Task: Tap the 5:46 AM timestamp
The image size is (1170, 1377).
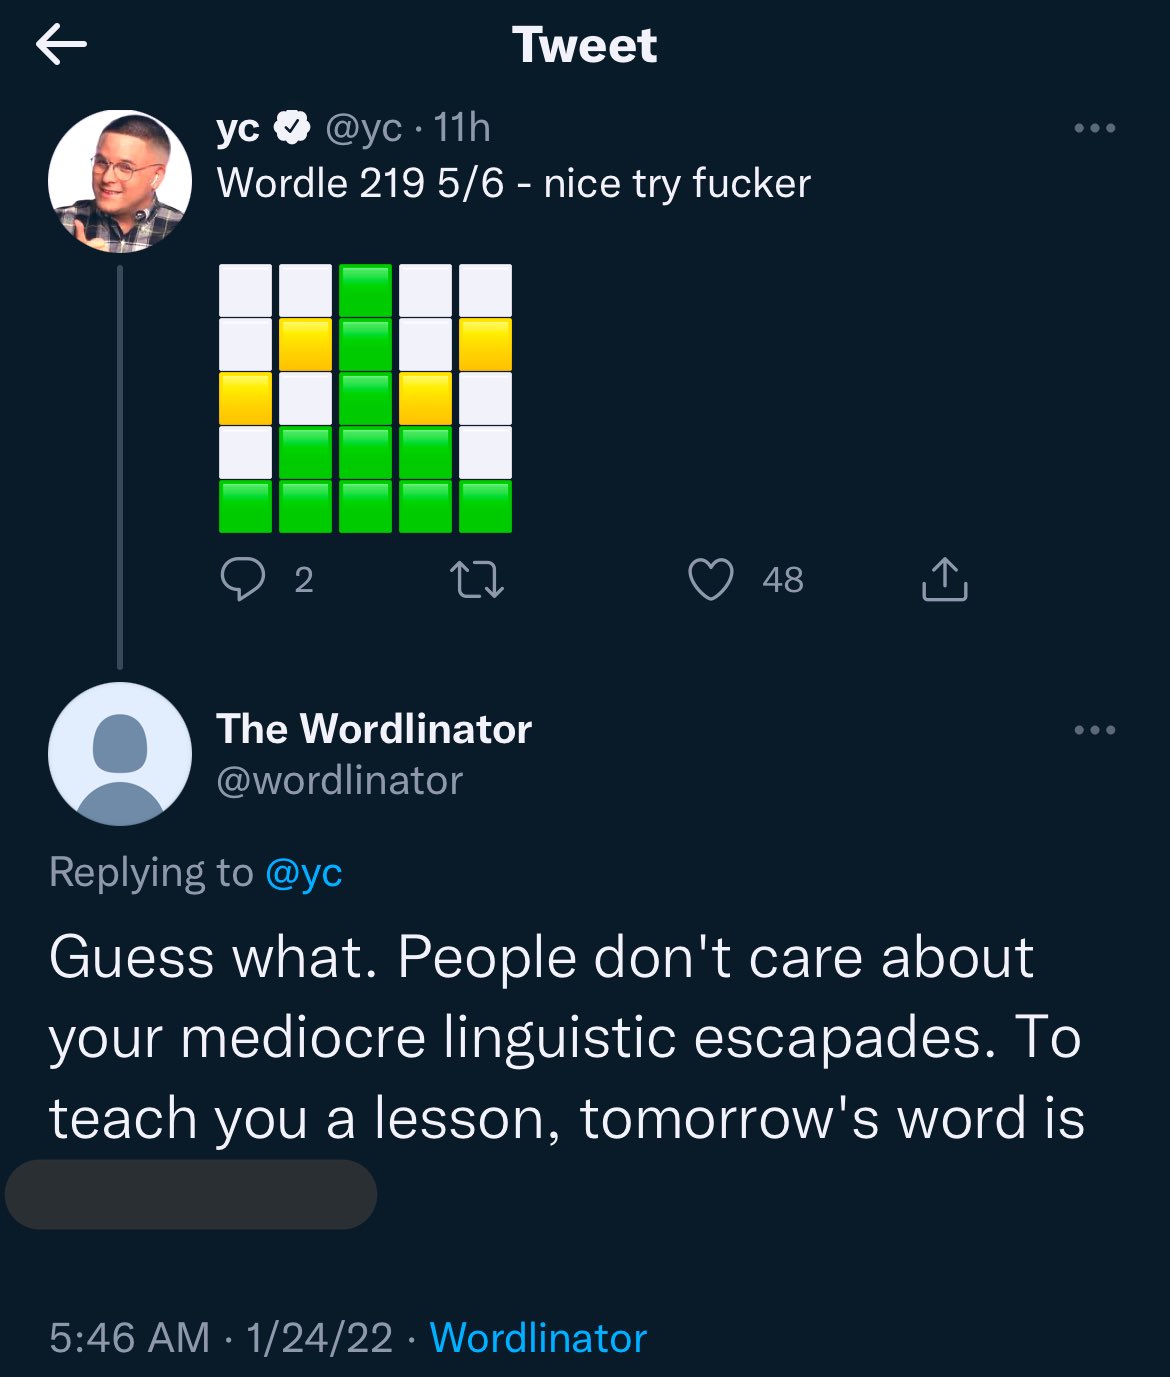Action: pyautogui.click(x=130, y=1337)
